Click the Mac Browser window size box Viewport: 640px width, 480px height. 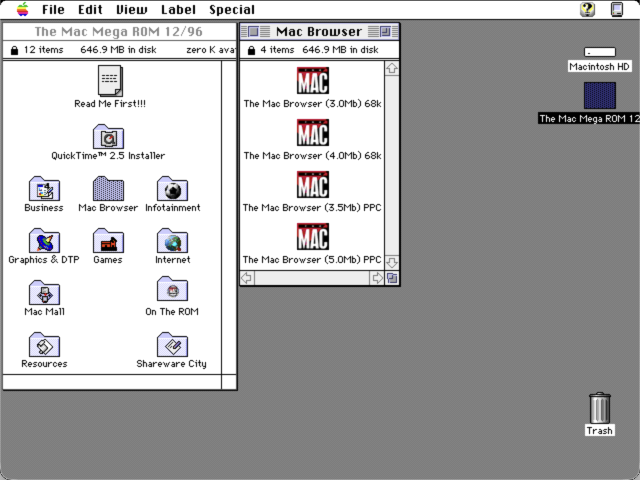coord(392,278)
